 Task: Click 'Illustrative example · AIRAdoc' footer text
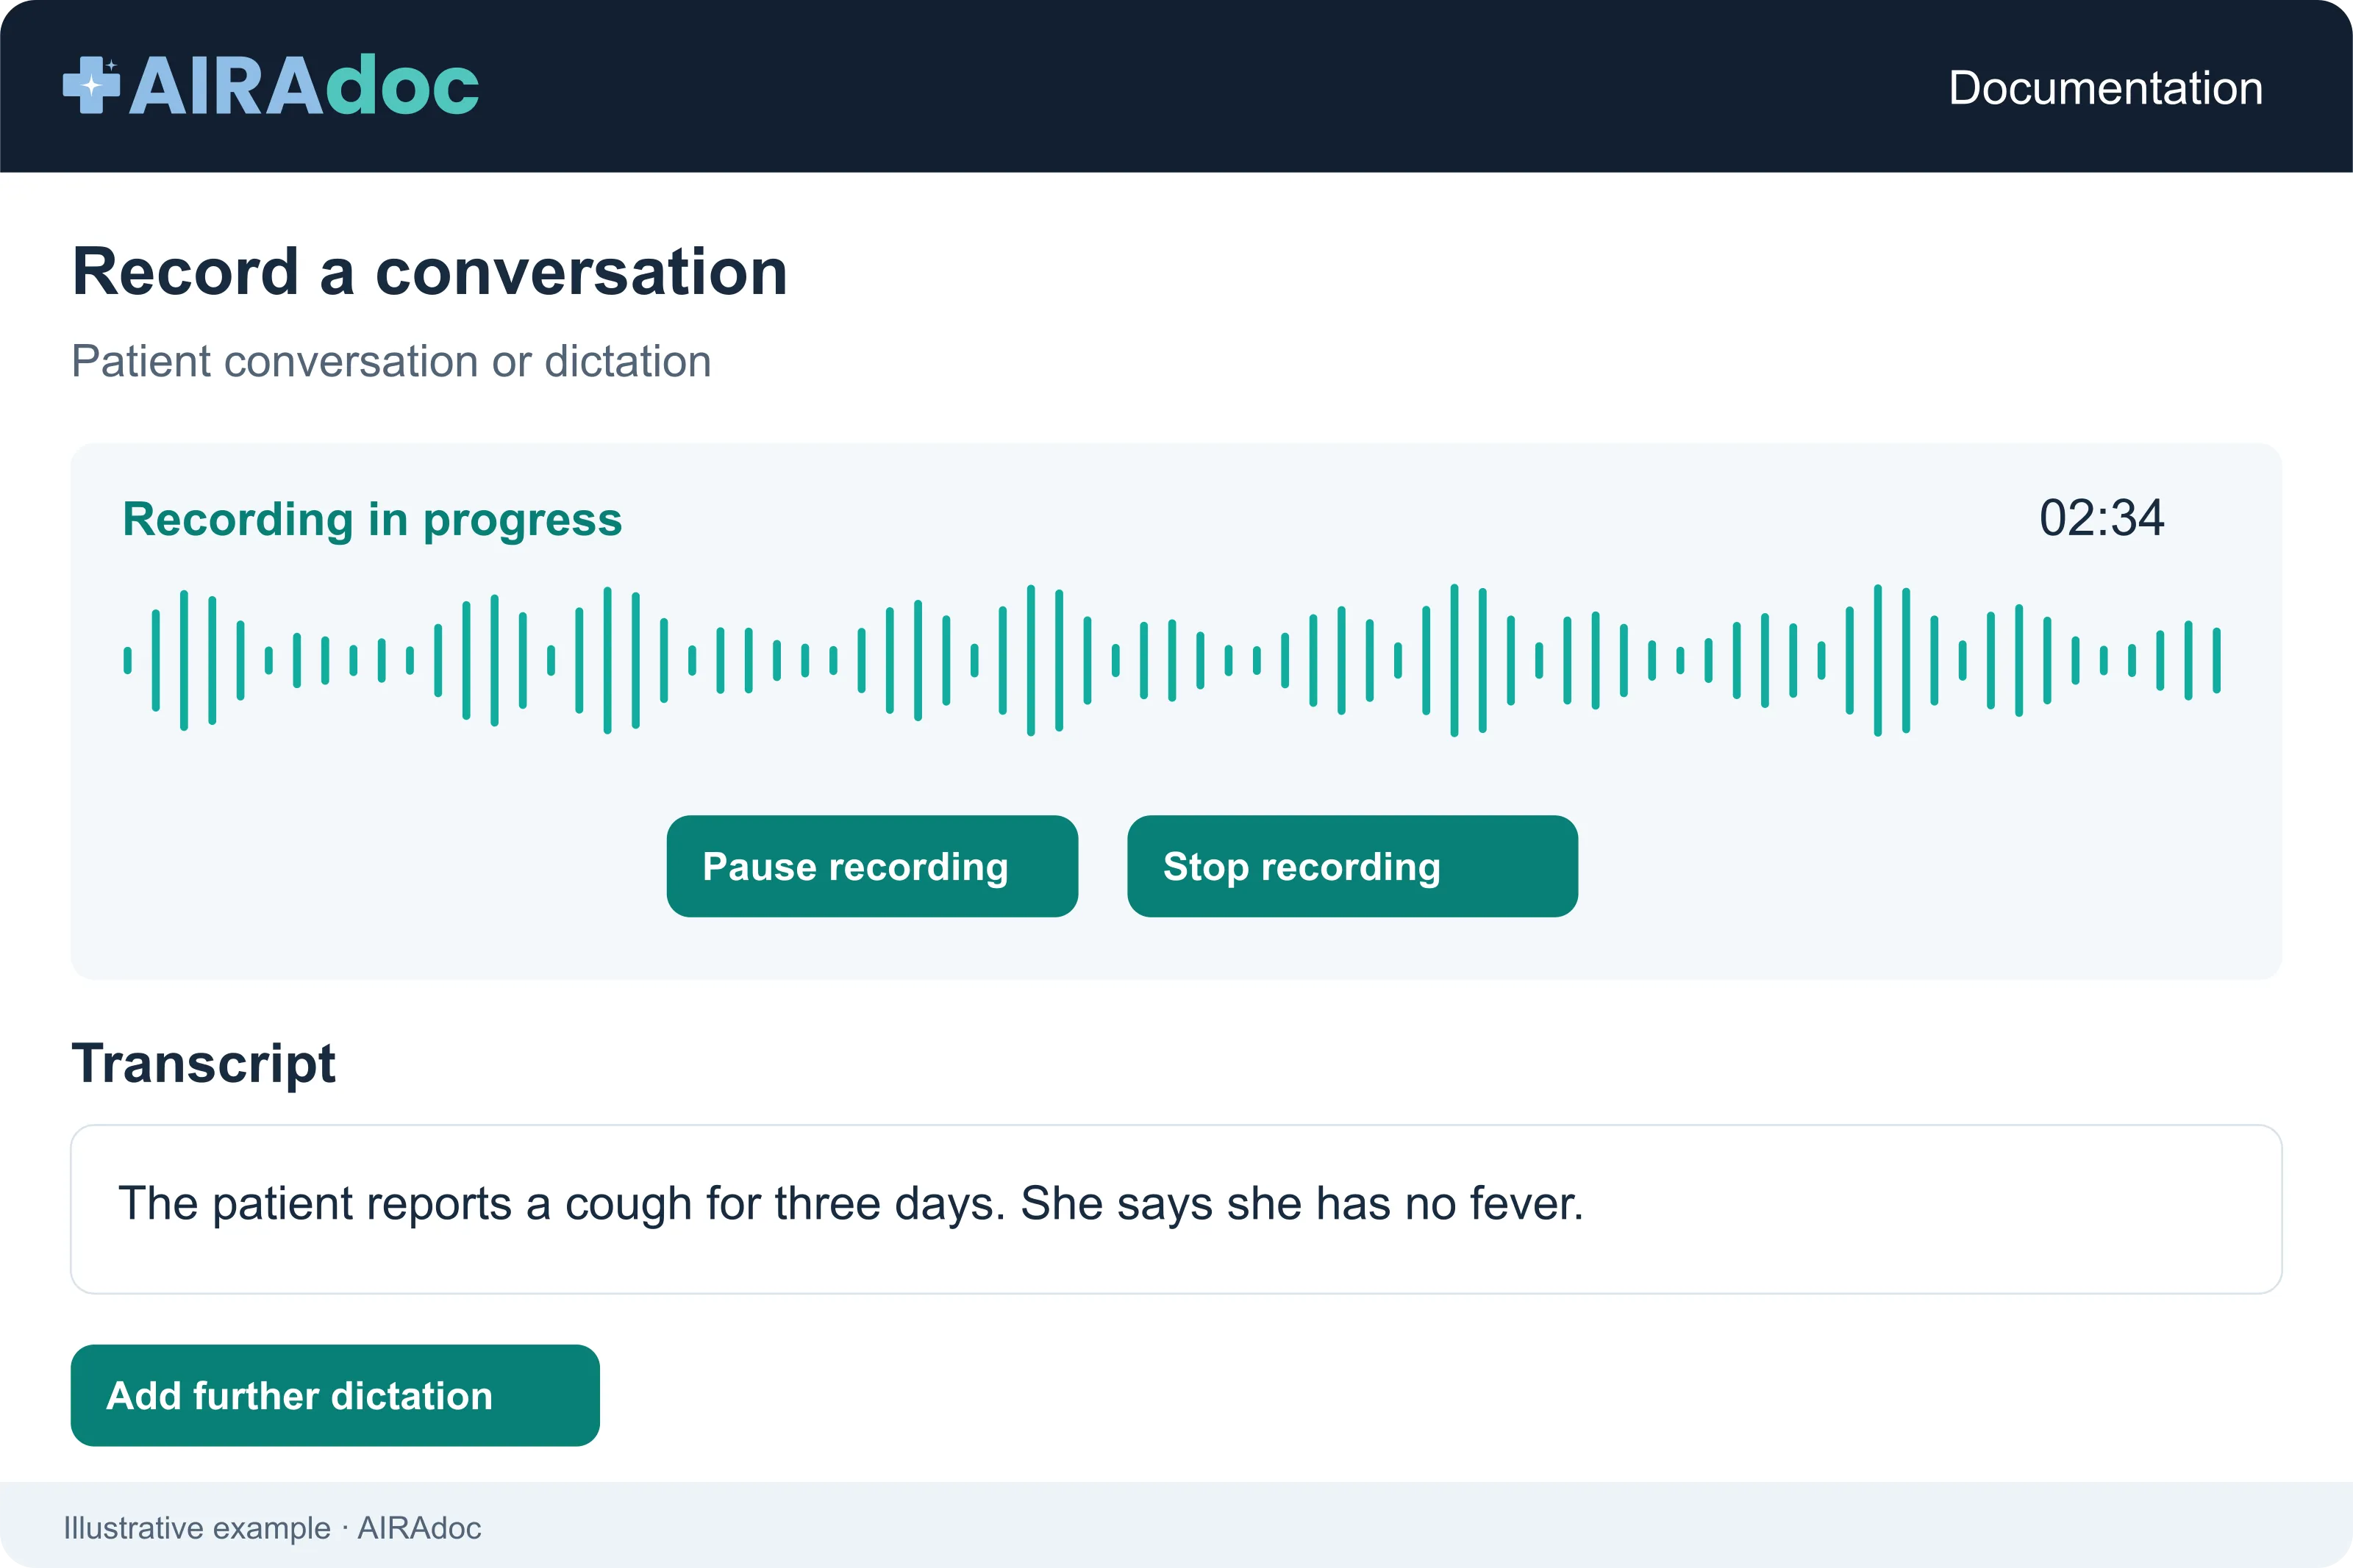pos(272,1528)
